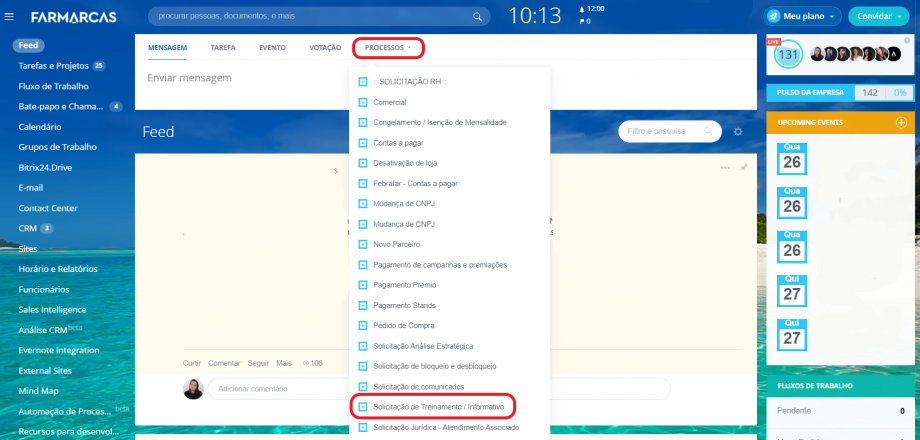Open the hamburger menu beside the FARMARCAS logo
The image size is (920, 440).
coord(9,16)
